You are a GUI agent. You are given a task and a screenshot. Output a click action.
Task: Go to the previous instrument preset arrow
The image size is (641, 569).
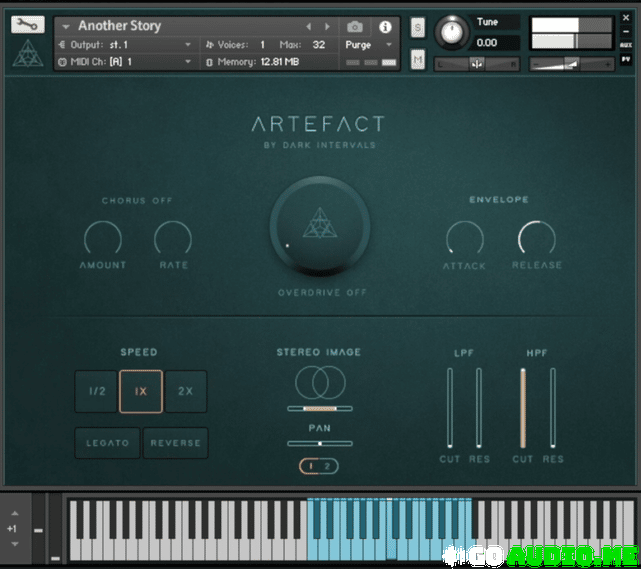308,27
